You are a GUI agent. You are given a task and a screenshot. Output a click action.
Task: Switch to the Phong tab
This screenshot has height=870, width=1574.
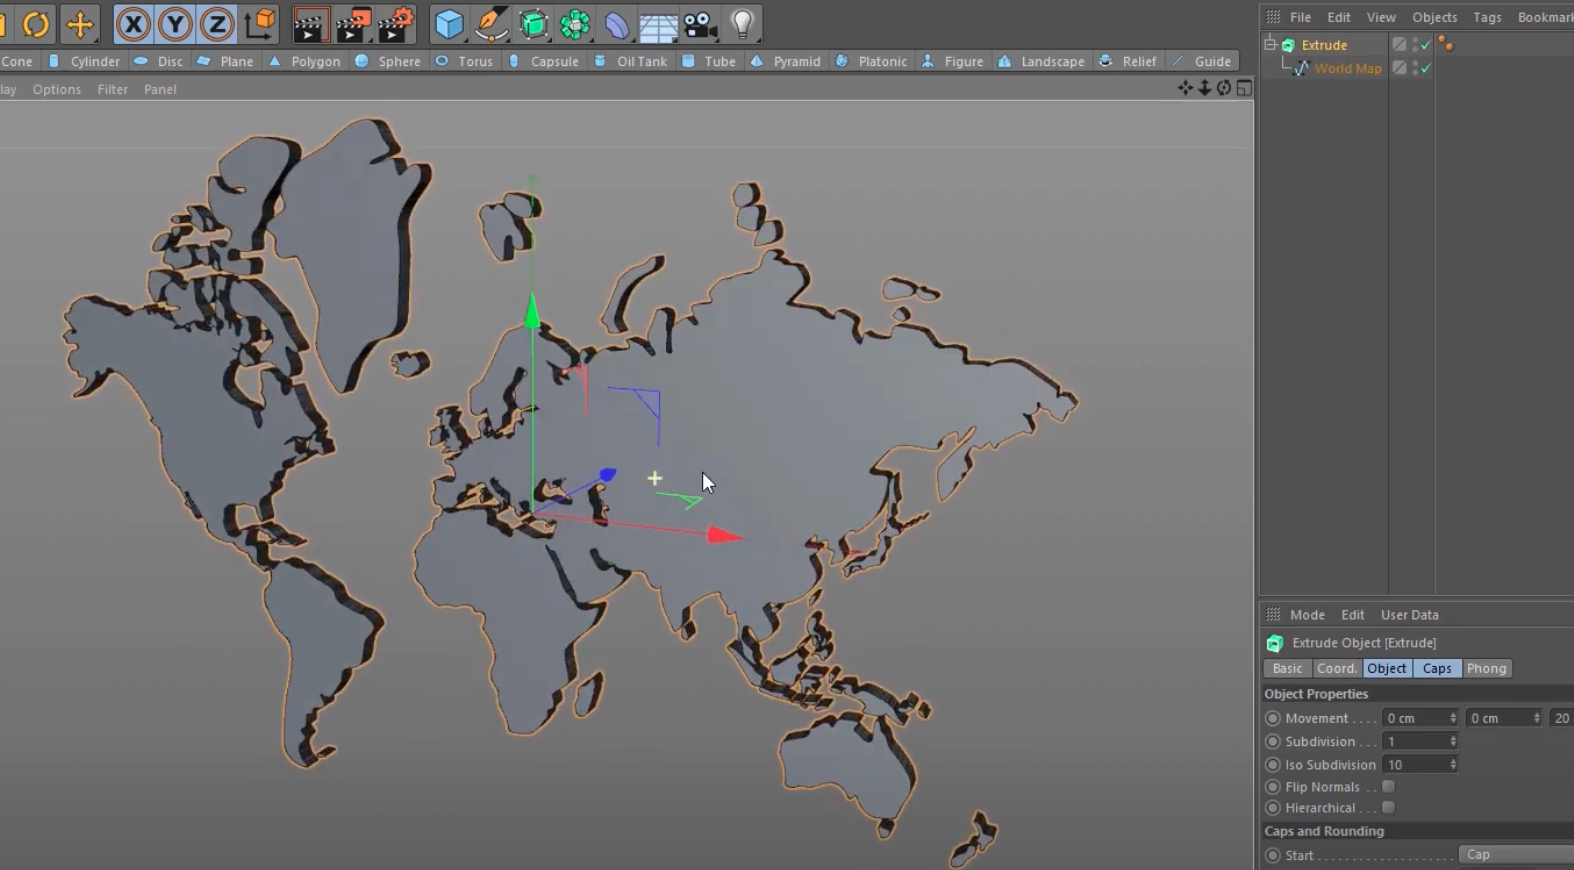[x=1486, y=669]
